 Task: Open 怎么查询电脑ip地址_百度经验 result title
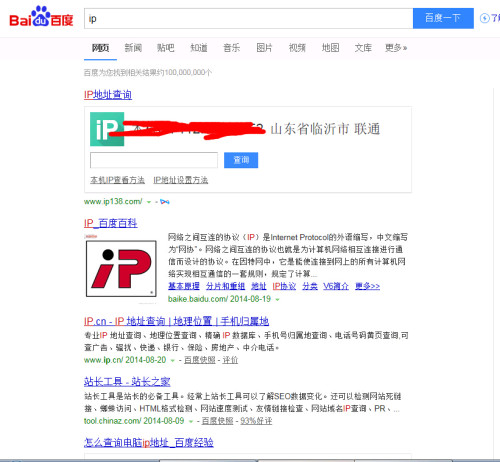[x=149, y=443]
